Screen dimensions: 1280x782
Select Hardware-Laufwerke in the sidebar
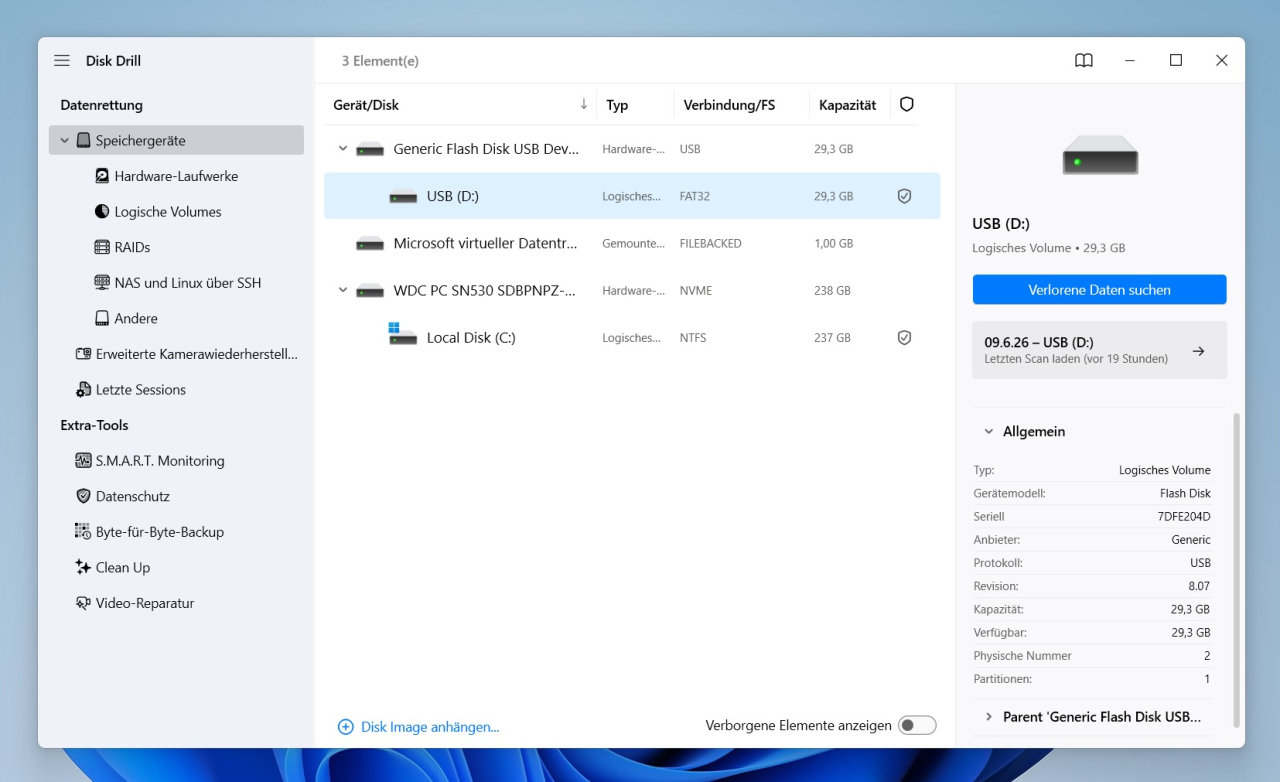(176, 176)
